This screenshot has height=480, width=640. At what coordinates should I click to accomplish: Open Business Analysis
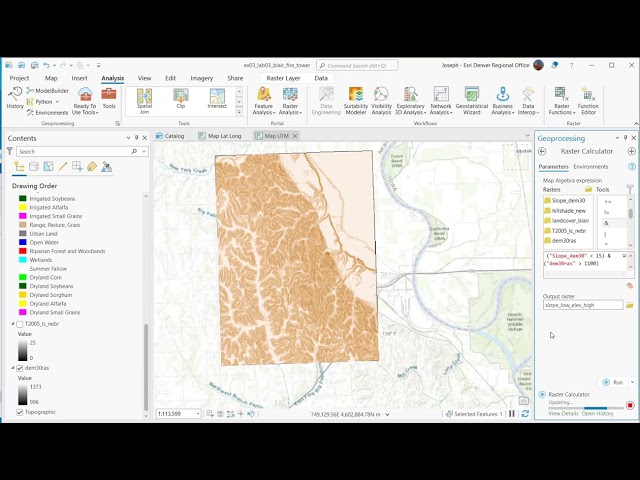[x=502, y=101]
